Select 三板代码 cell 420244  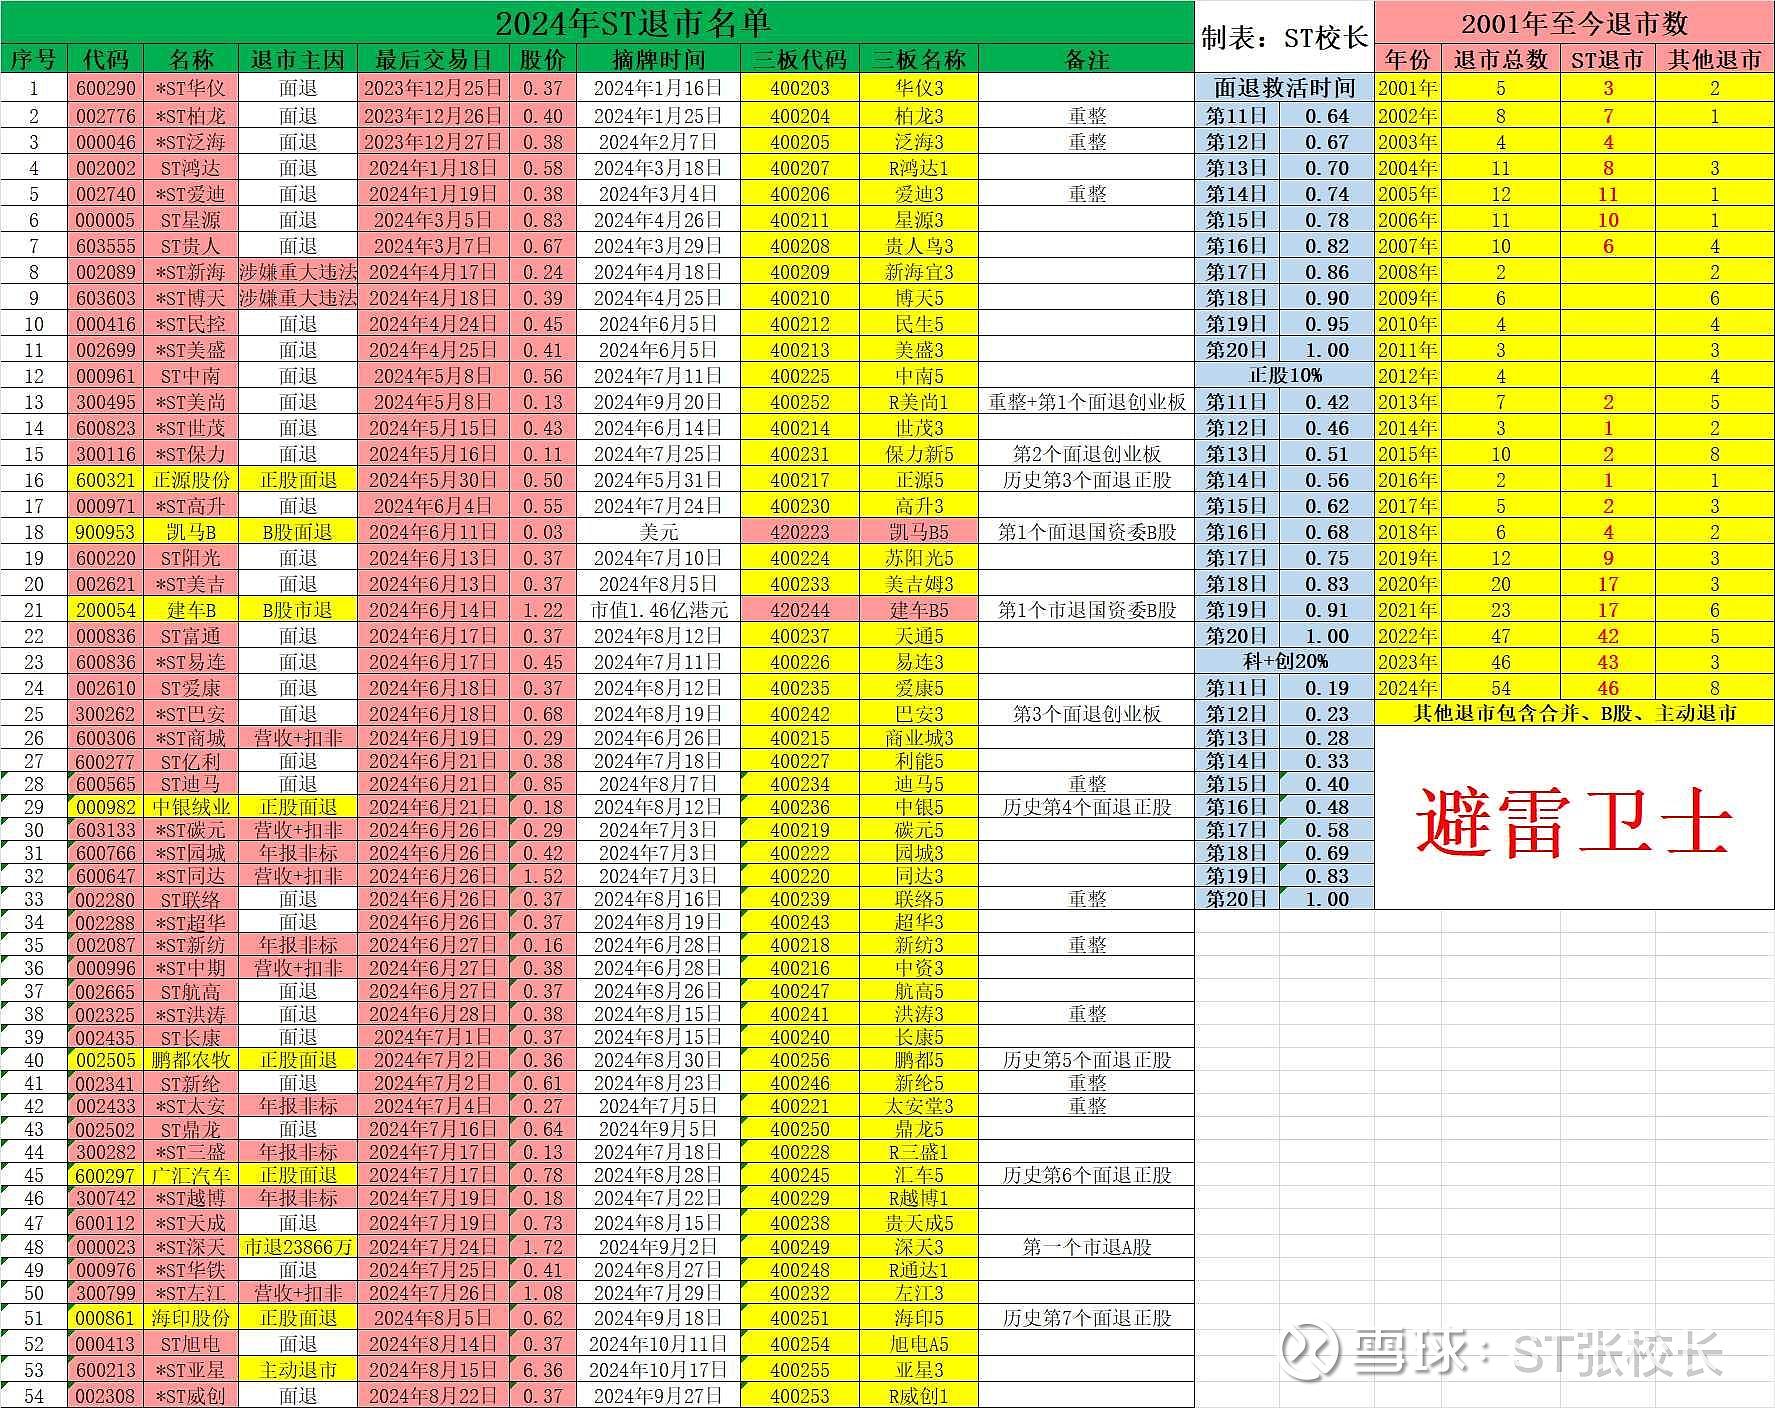800,610
